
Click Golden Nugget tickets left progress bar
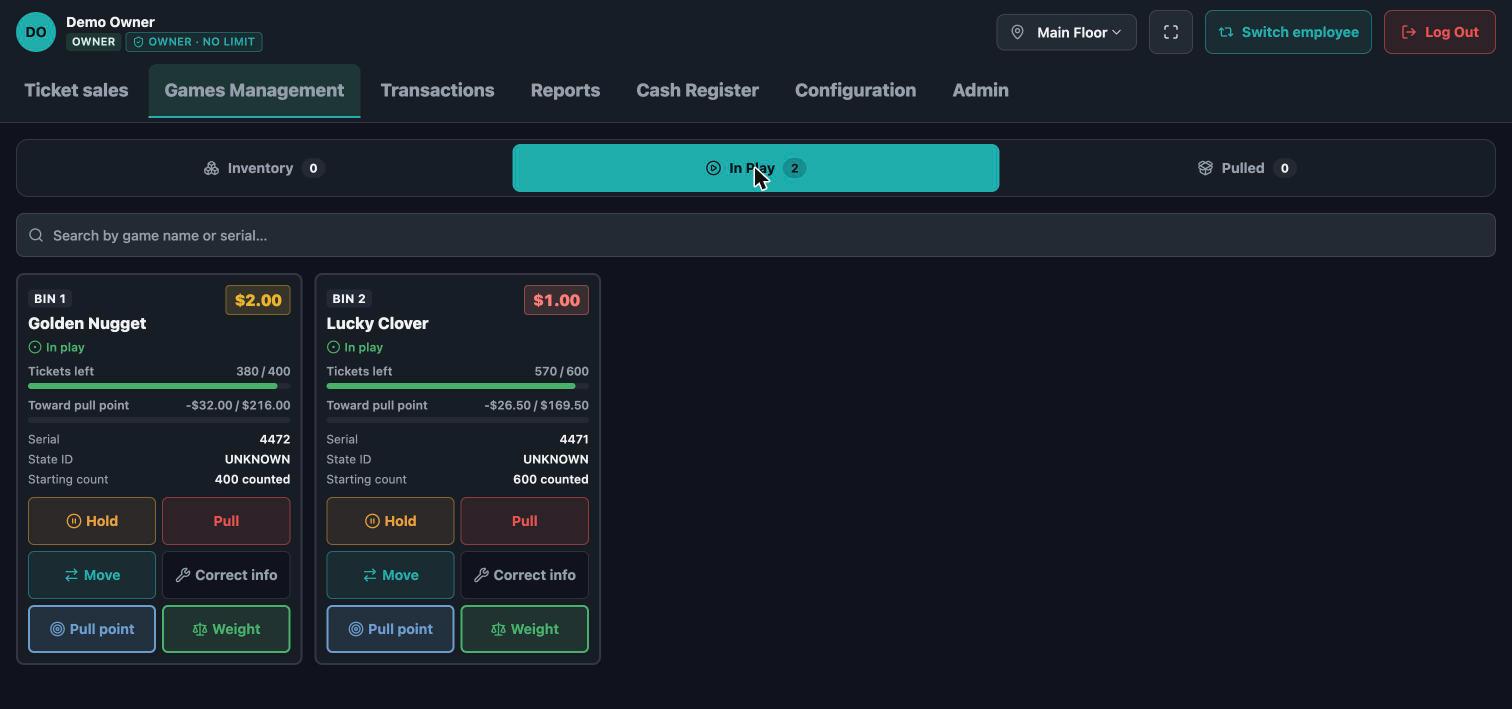click(159, 386)
